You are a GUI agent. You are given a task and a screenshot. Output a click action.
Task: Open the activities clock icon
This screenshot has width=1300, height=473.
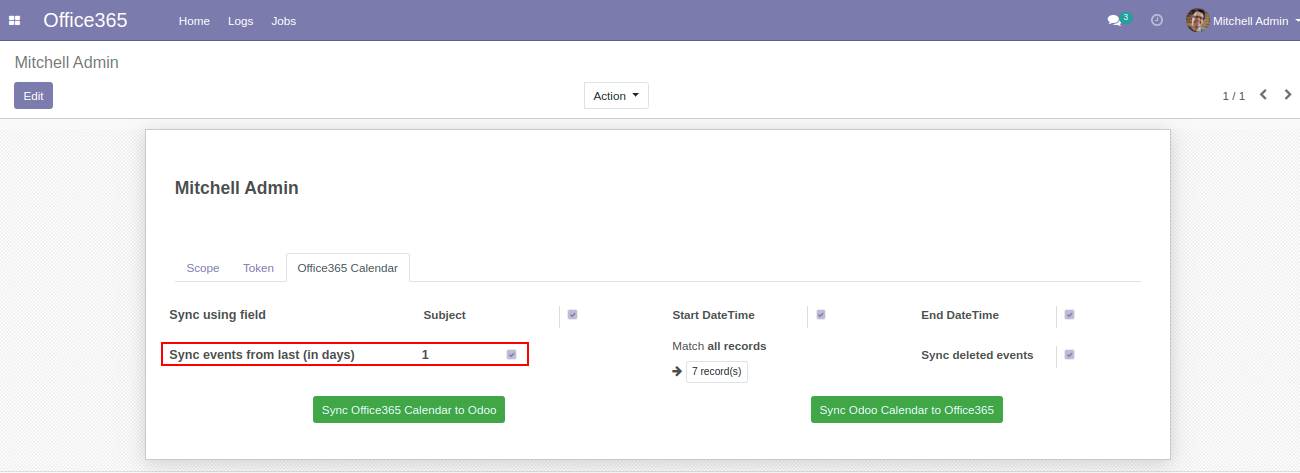1157,20
